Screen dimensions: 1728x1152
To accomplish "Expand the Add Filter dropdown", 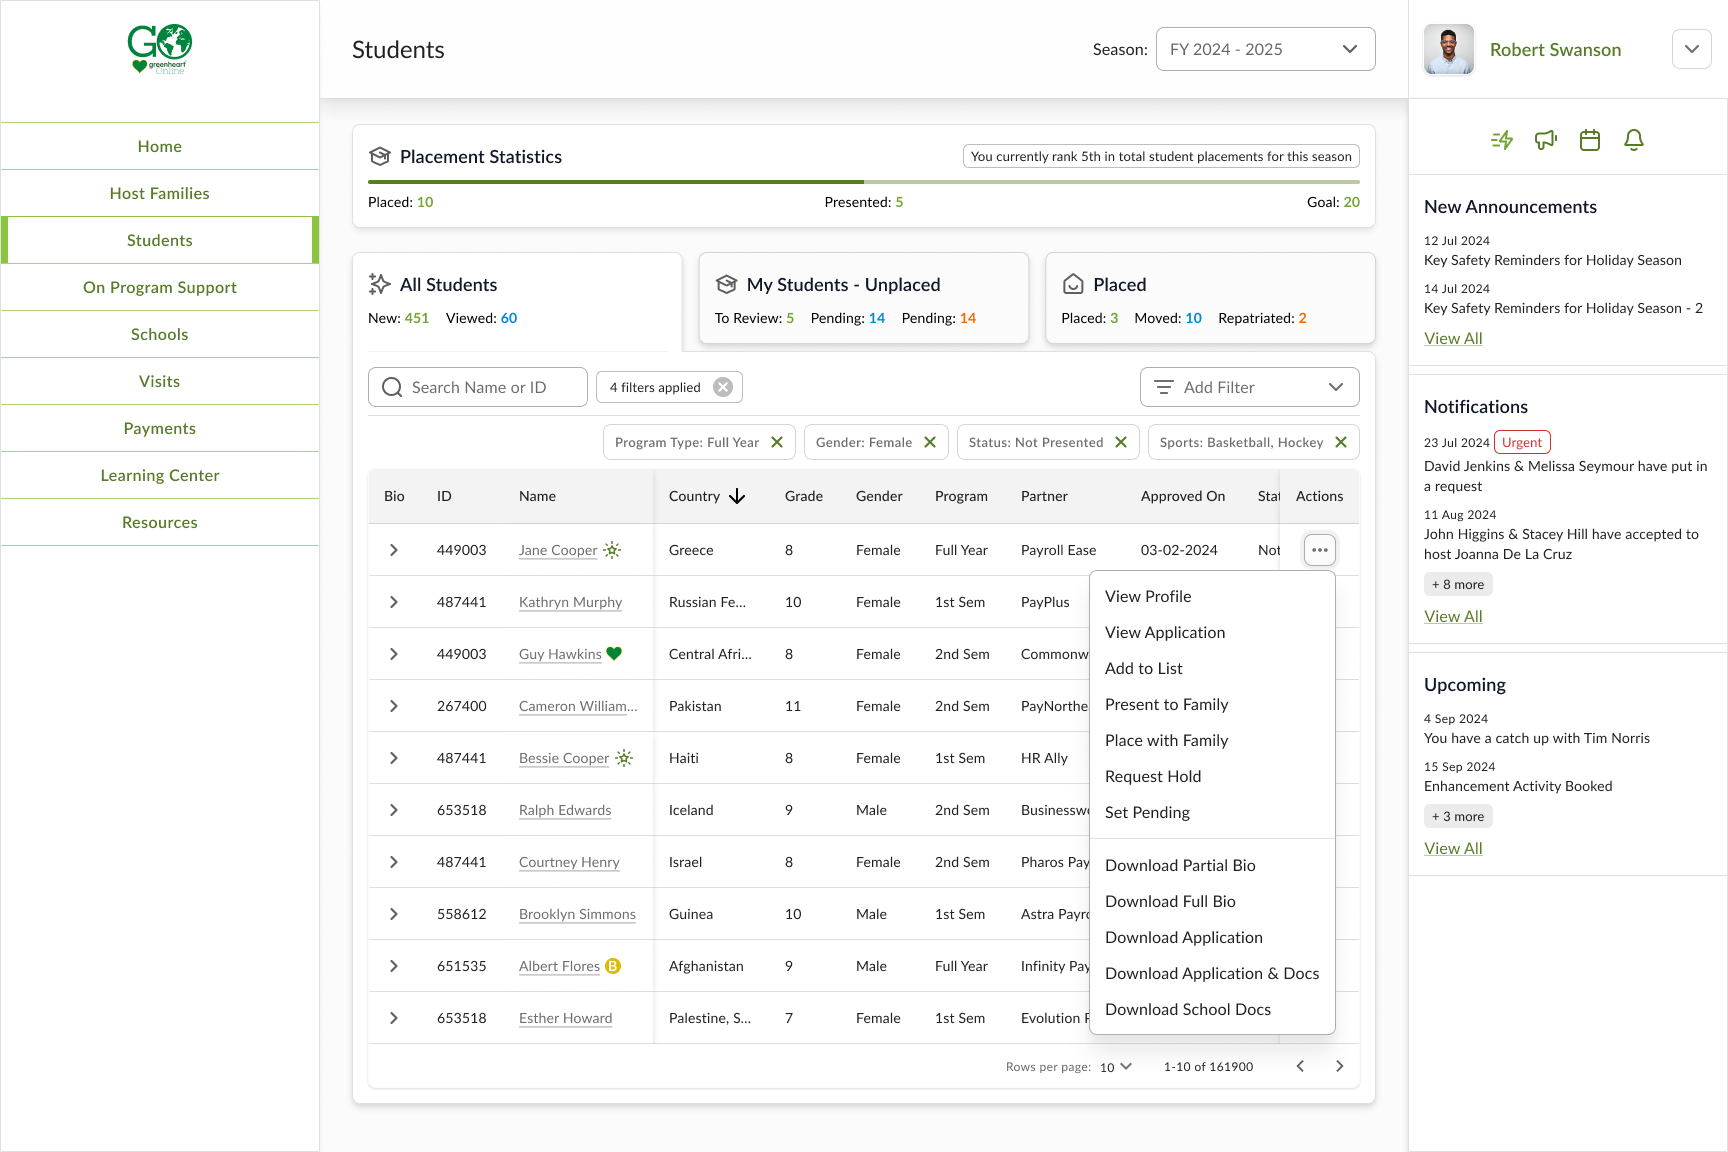I will (1249, 387).
